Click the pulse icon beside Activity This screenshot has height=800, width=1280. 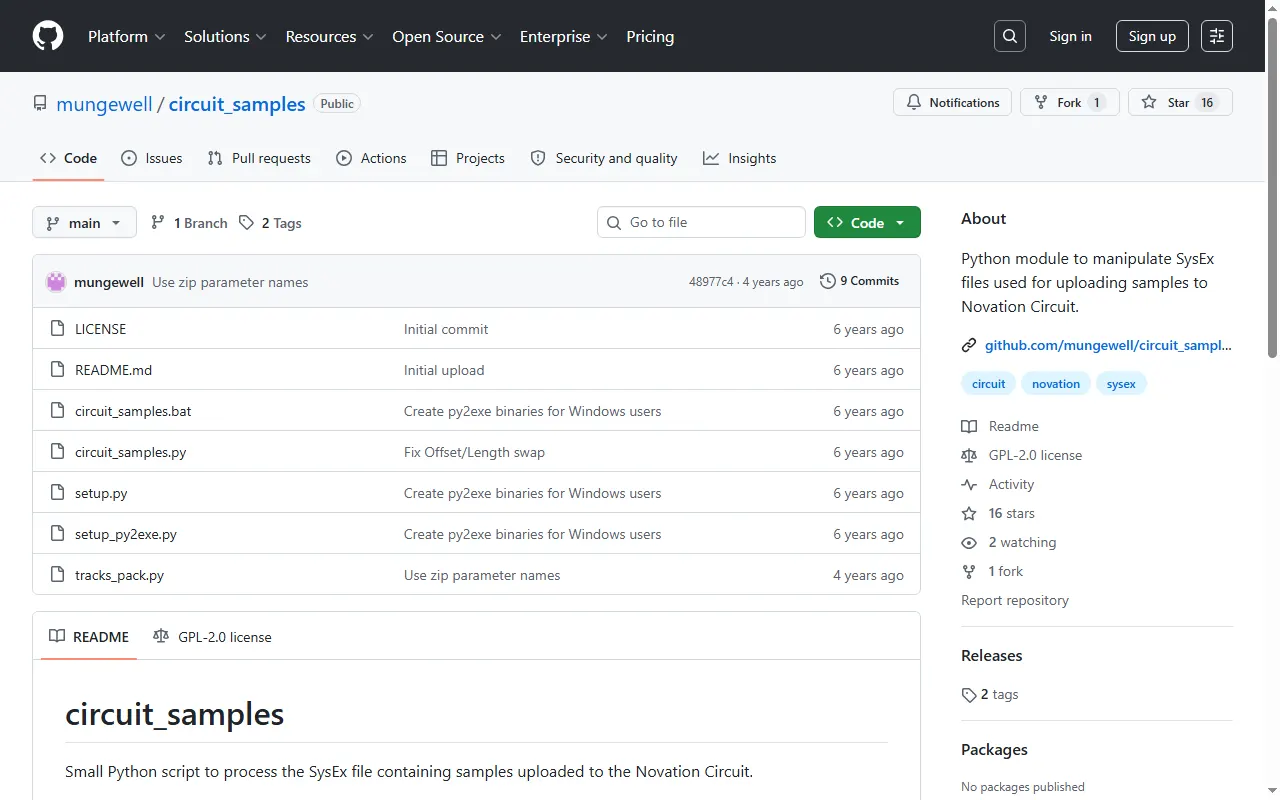point(969,484)
